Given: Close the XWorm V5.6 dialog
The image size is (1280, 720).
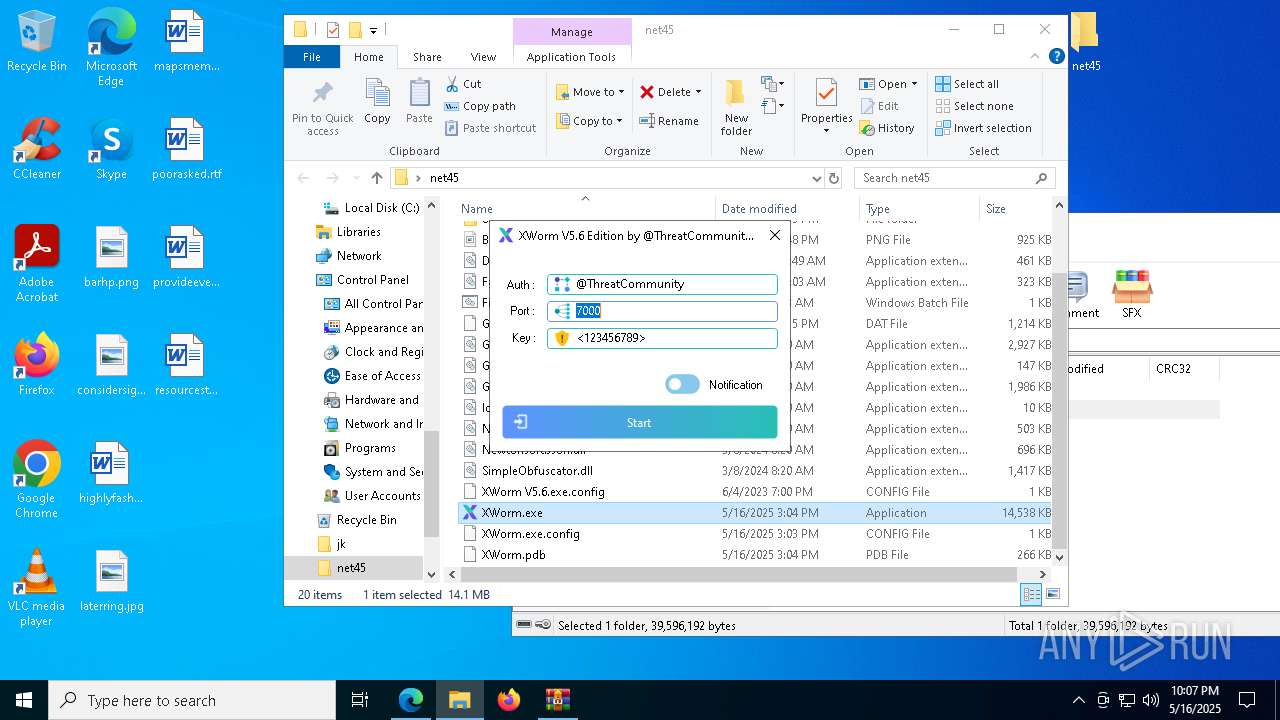Looking at the screenshot, I should click(775, 235).
